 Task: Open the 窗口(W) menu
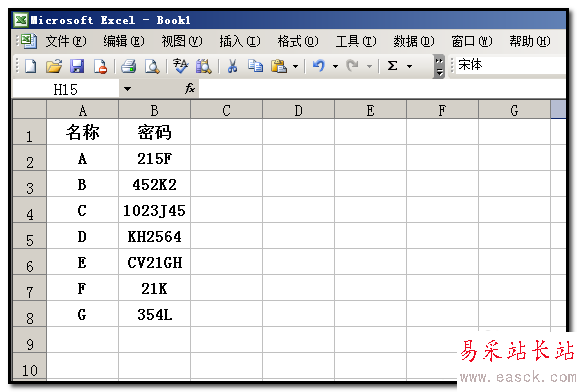pos(472,41)
